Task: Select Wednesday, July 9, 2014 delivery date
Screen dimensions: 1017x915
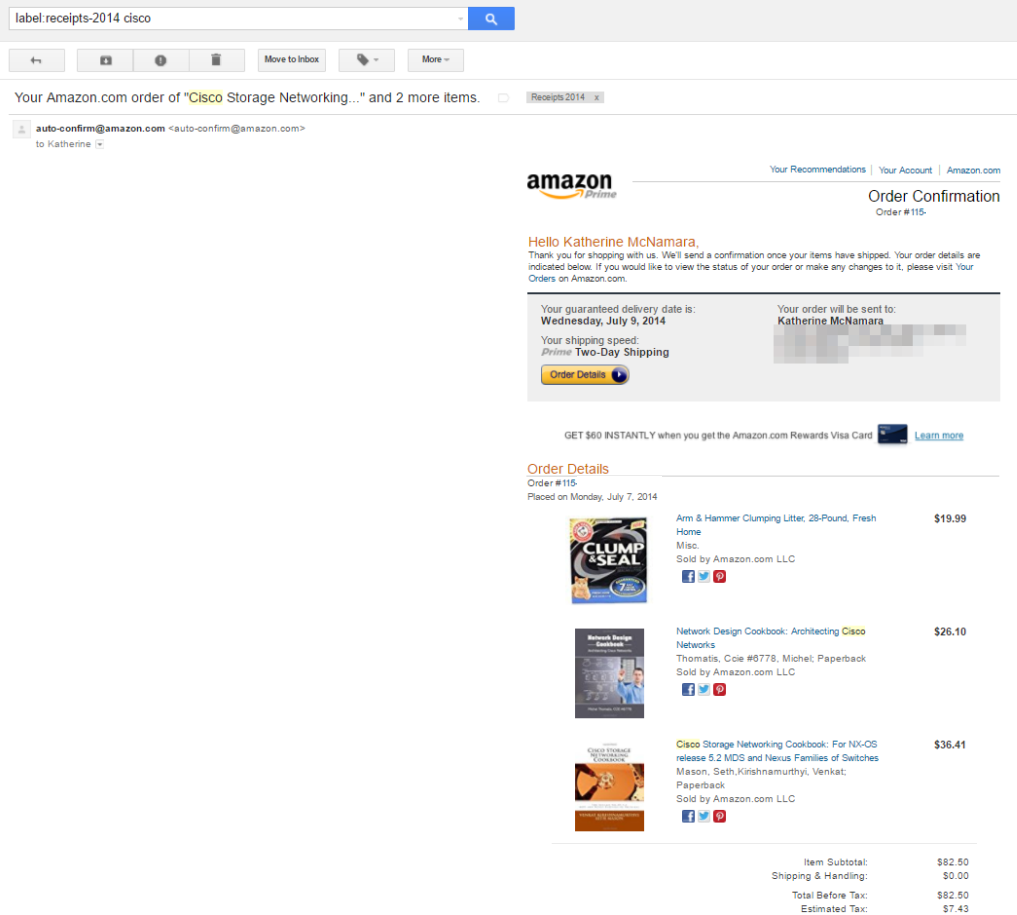Action: click(x=603, y=321)
